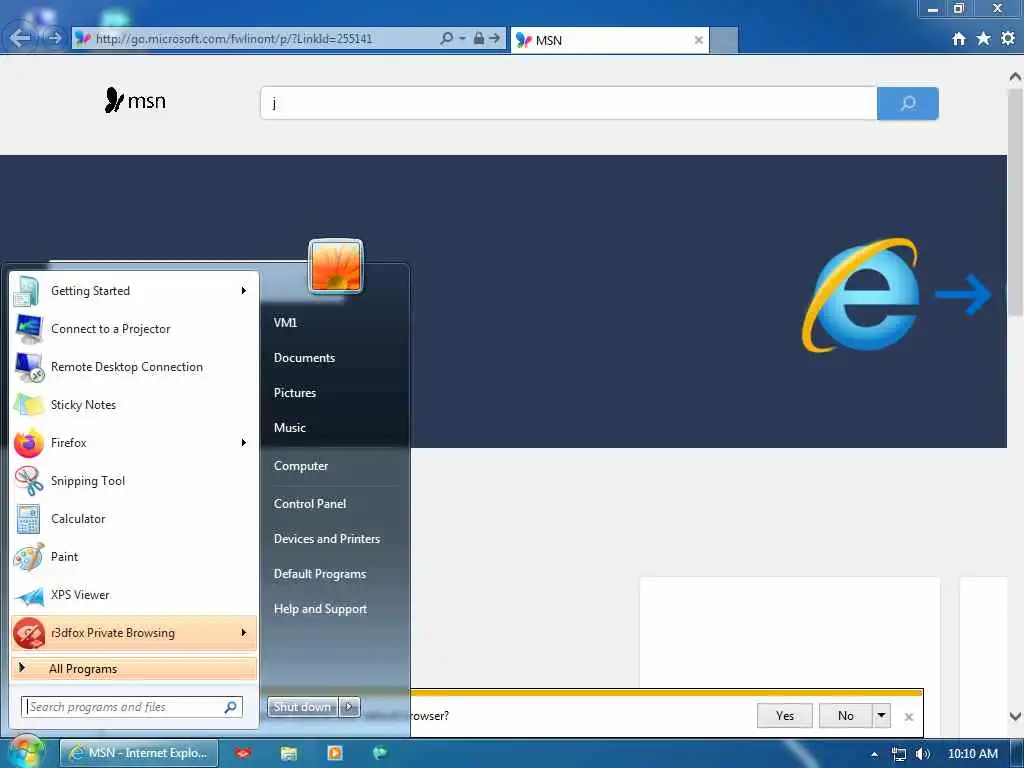Click the 10:10 AM clock
Screen dimensions: 1024x768
(x=972, y=754)
